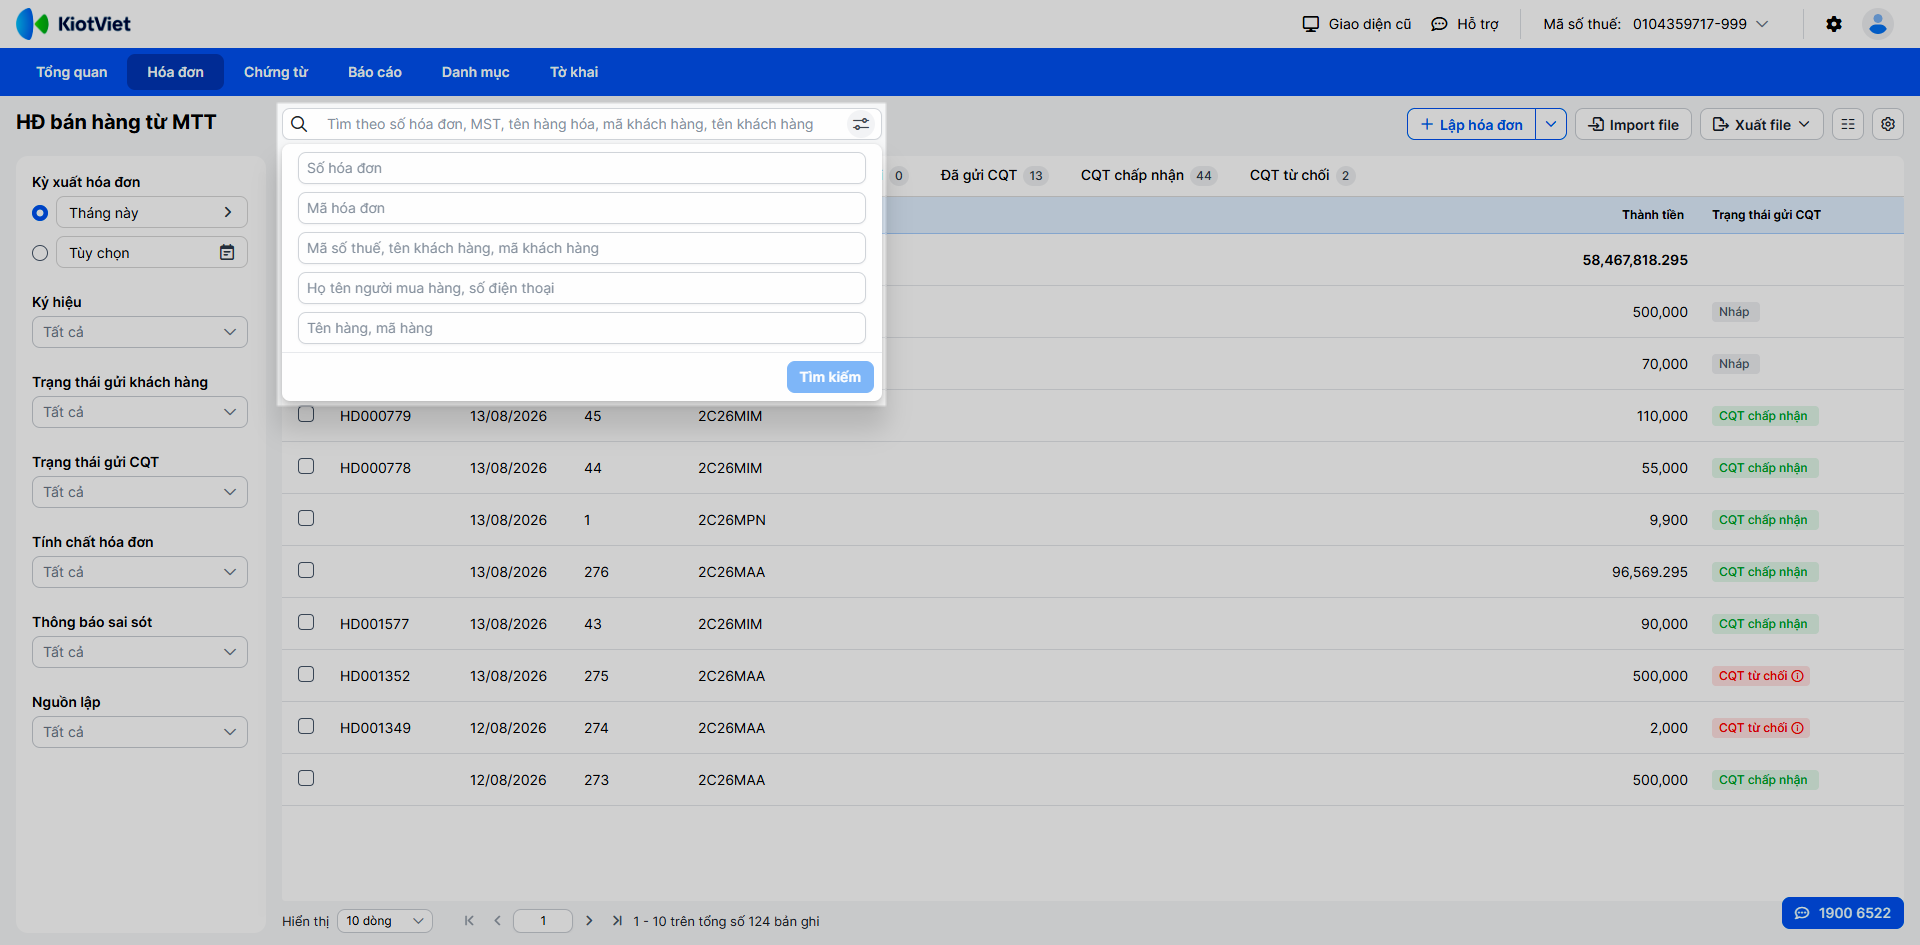Viewport: 1920px width, 945px height.
Task: Tick checkbox for invoice HD001577
Action: (x=306, y=622)
